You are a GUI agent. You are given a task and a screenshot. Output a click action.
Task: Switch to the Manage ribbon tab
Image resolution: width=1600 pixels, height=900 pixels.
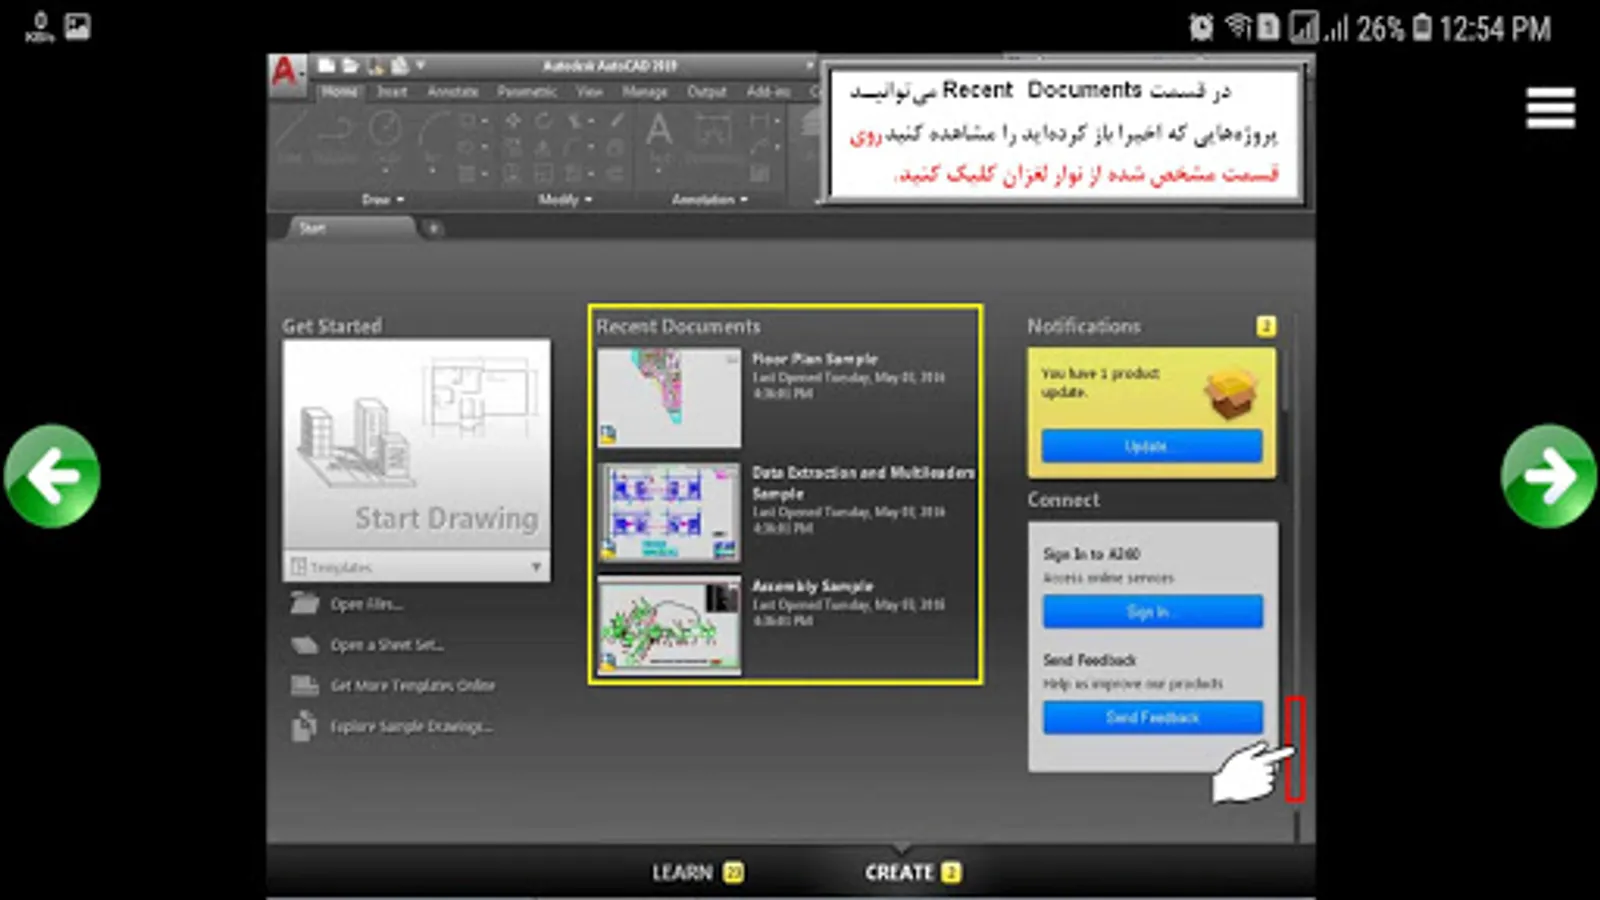click(645, 92)
